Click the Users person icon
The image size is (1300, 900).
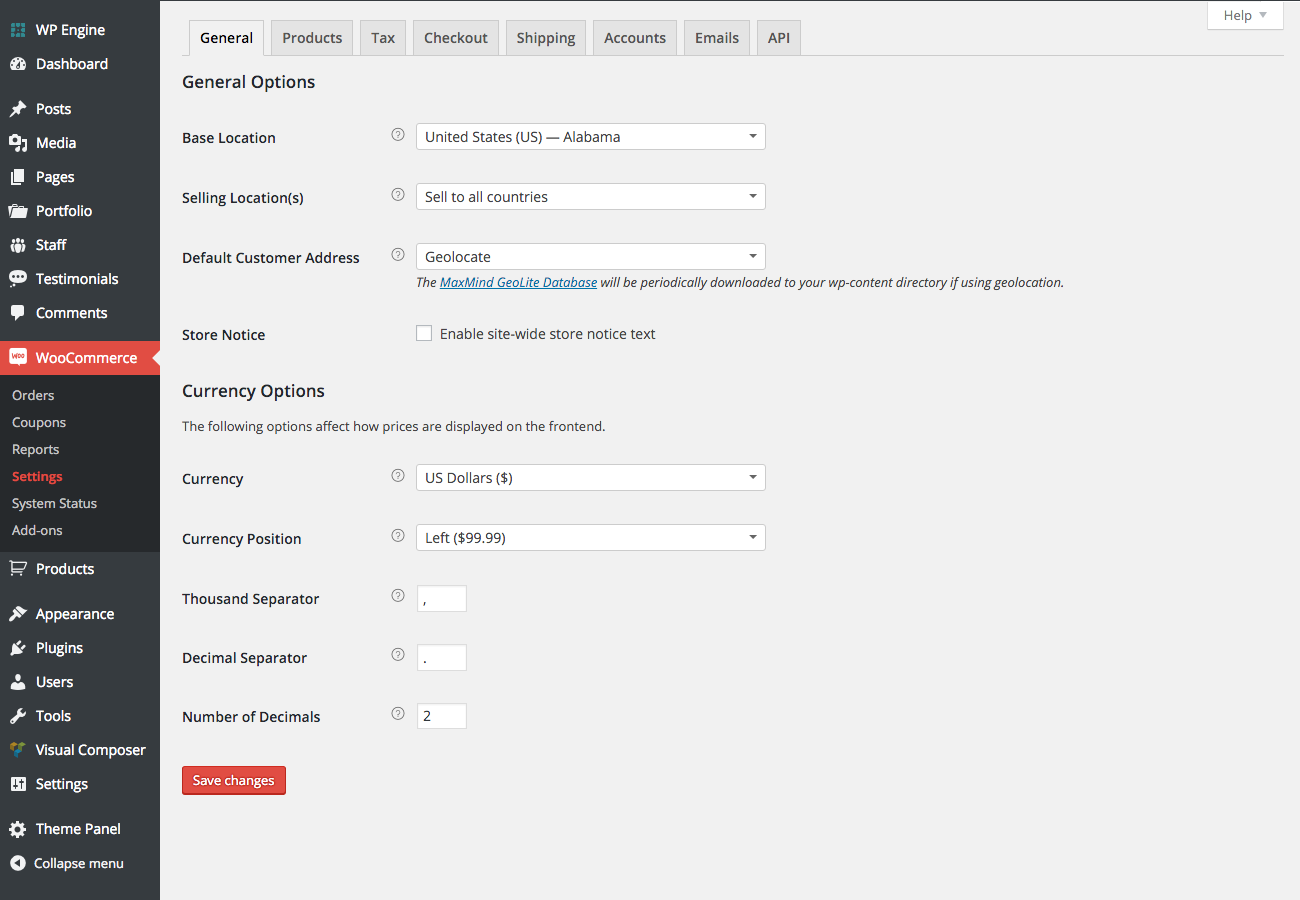click(x=18, y=682)
